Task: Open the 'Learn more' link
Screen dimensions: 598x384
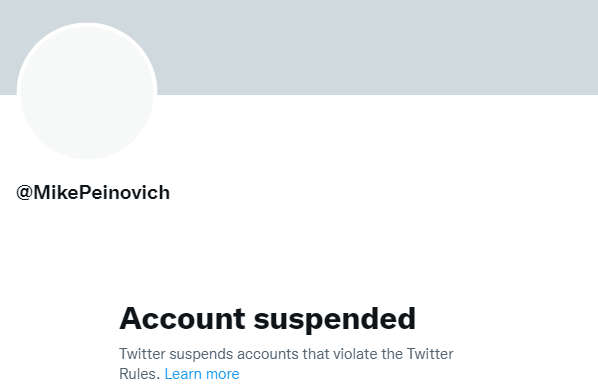Action: pos(202,374)
